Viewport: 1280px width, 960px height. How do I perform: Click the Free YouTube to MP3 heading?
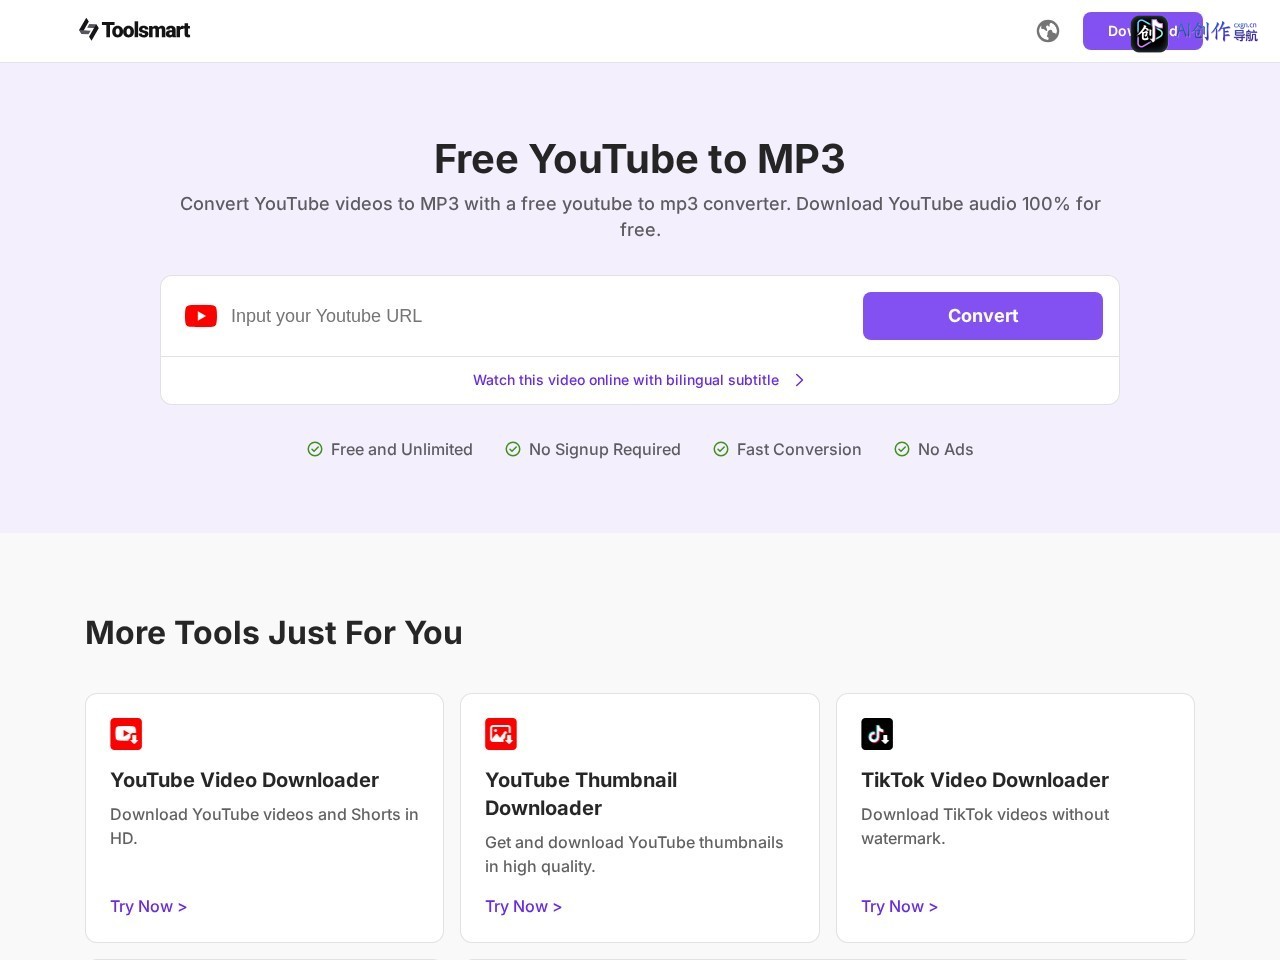coord(640,159)
